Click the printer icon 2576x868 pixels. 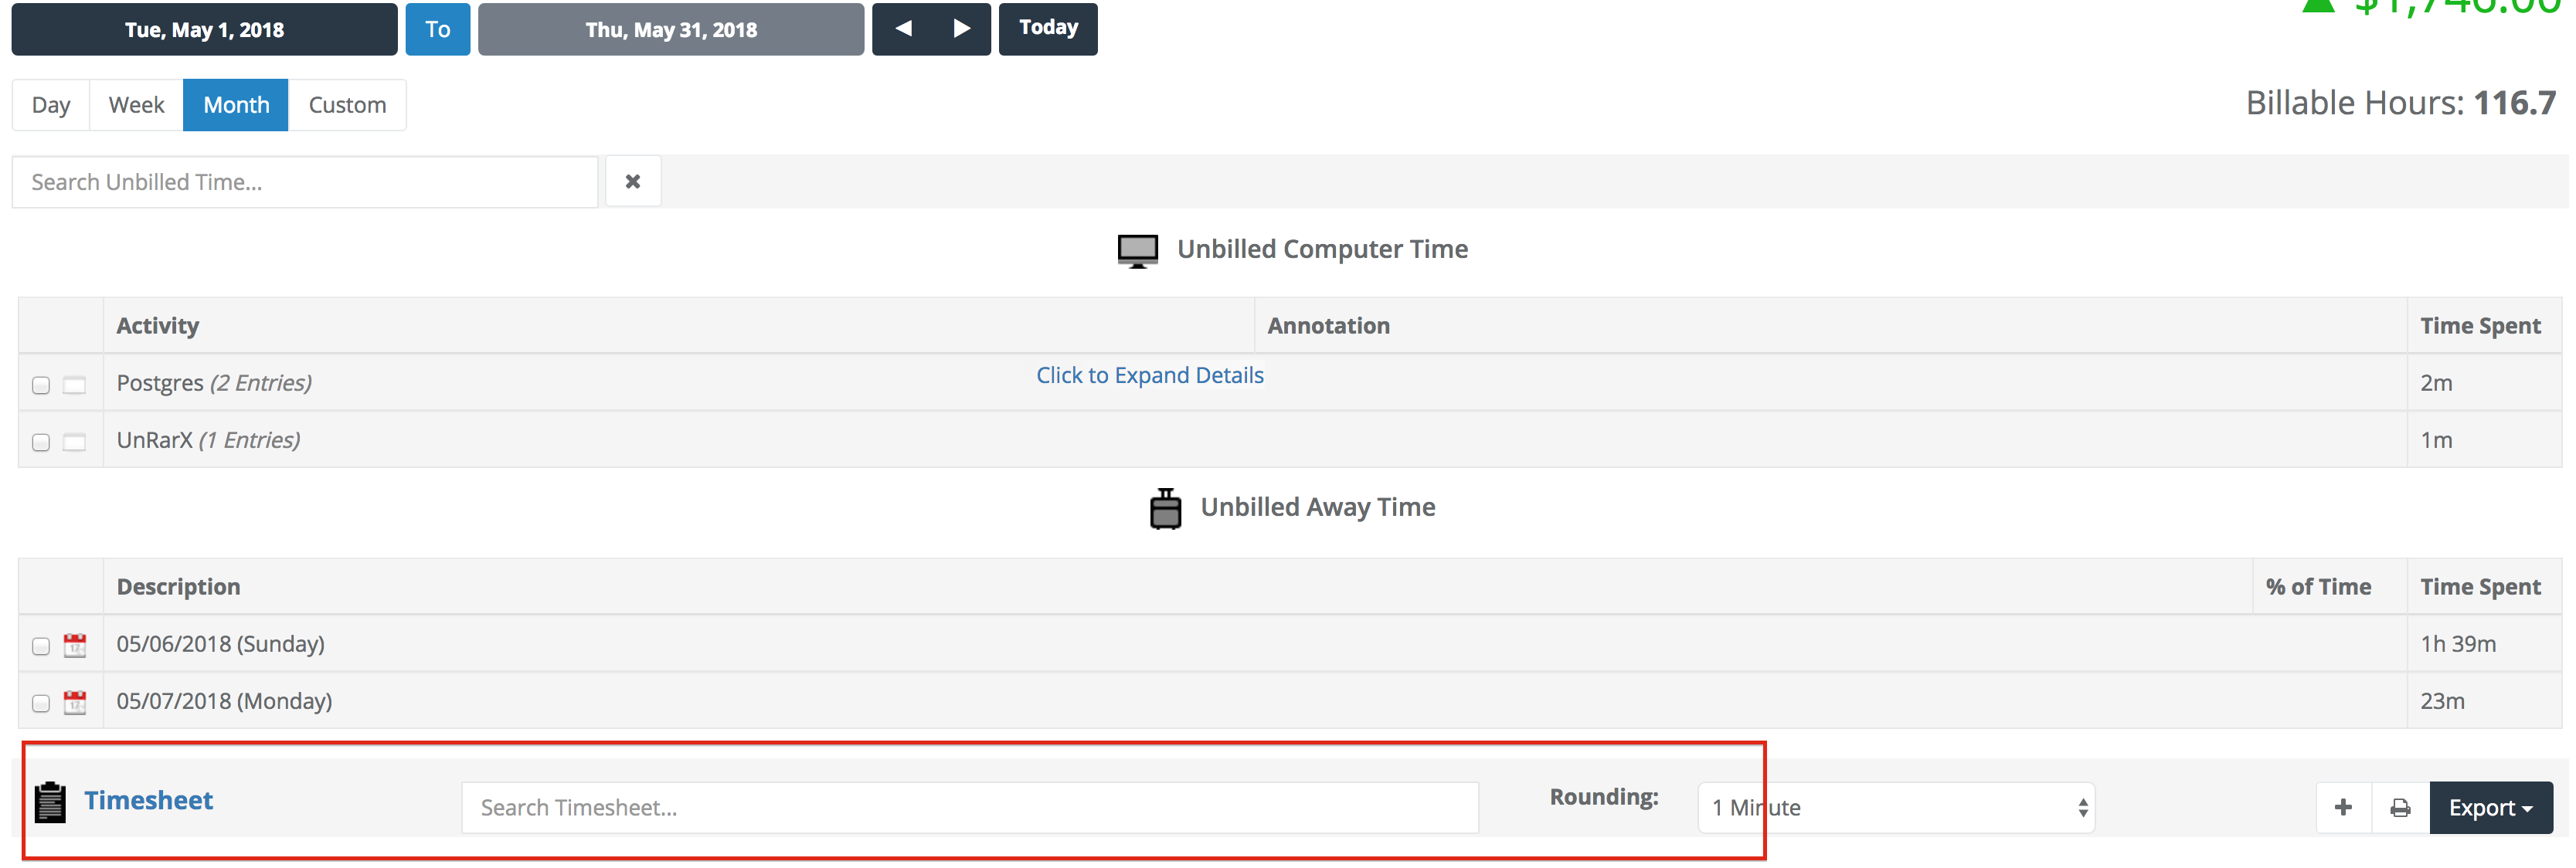[x=2400, y=808]
